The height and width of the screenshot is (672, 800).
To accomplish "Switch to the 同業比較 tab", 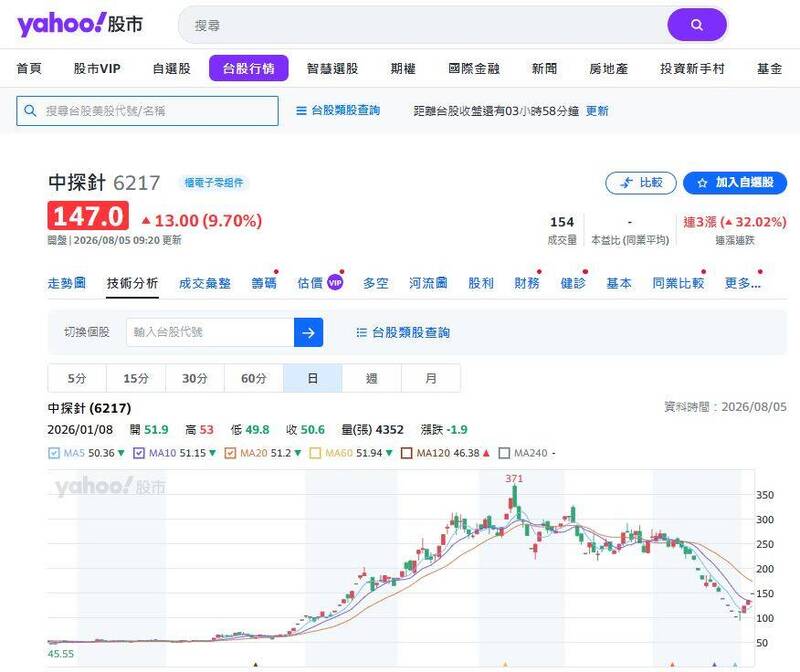I will pyautogui.click(x=678, y=283).
